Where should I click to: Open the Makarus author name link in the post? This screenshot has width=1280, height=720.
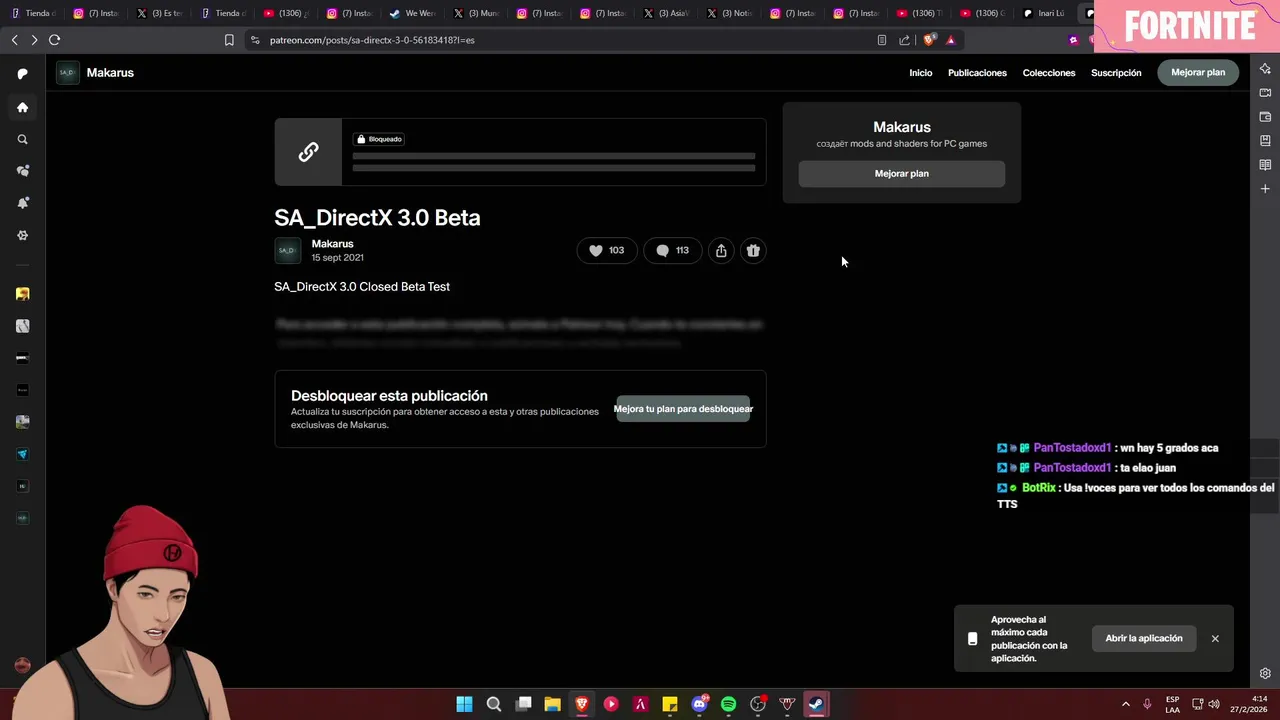point(332,244)
